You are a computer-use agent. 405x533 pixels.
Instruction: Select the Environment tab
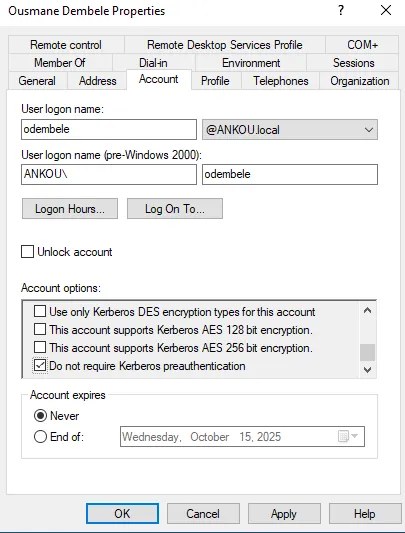pyautogui.click(x=251, y=63)
